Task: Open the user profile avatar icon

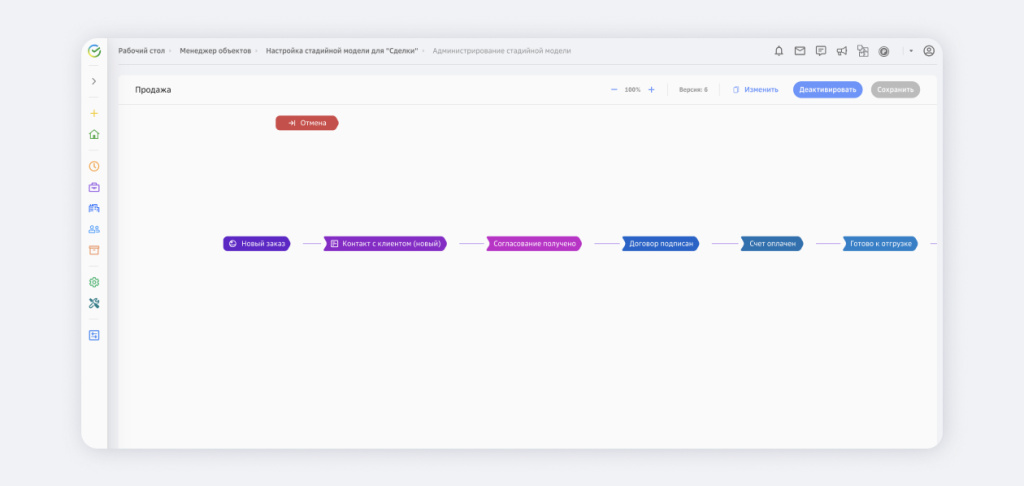Action: click(929, 51)
